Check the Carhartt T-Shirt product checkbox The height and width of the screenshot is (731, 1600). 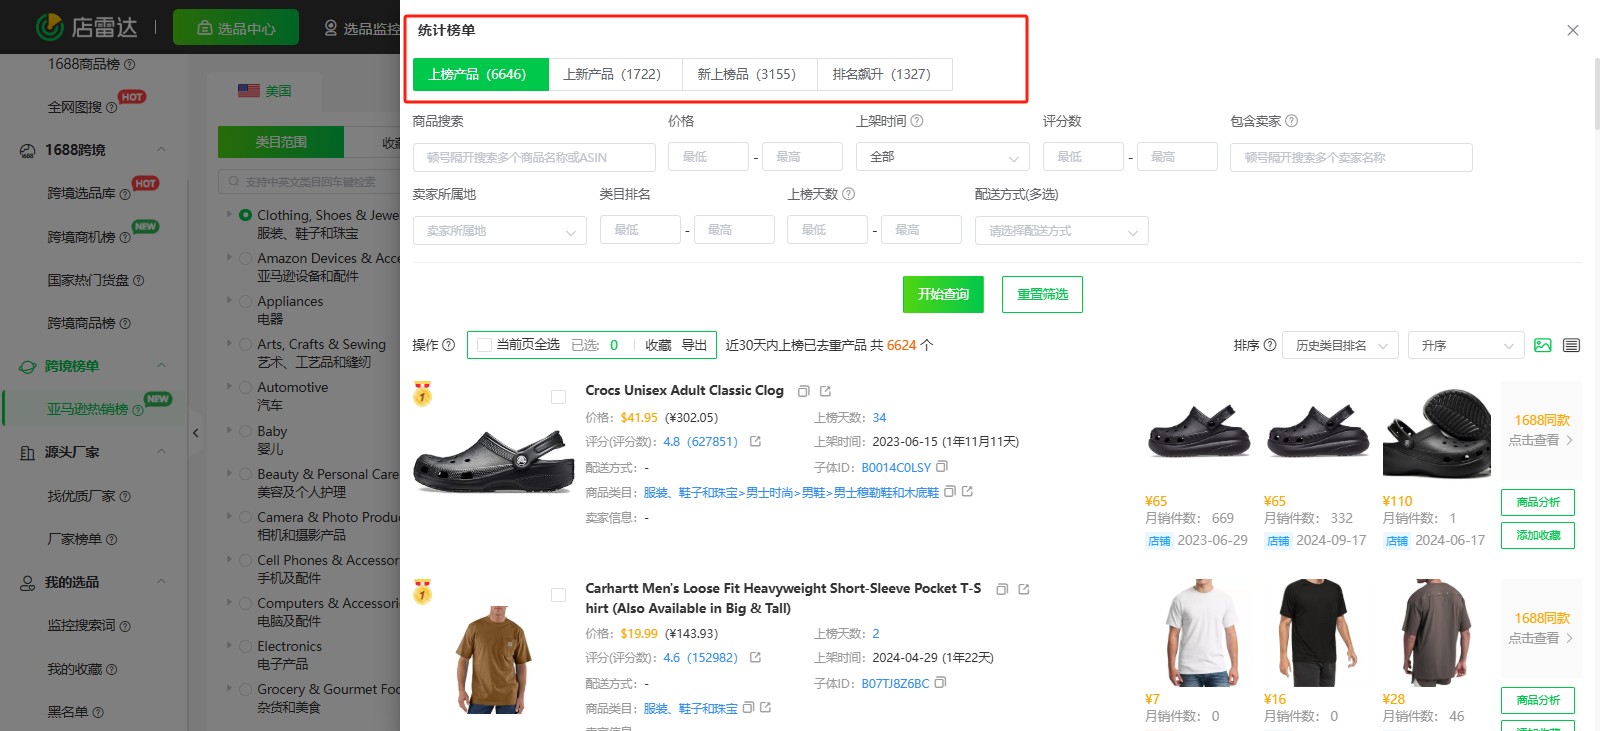pos(558,595)
